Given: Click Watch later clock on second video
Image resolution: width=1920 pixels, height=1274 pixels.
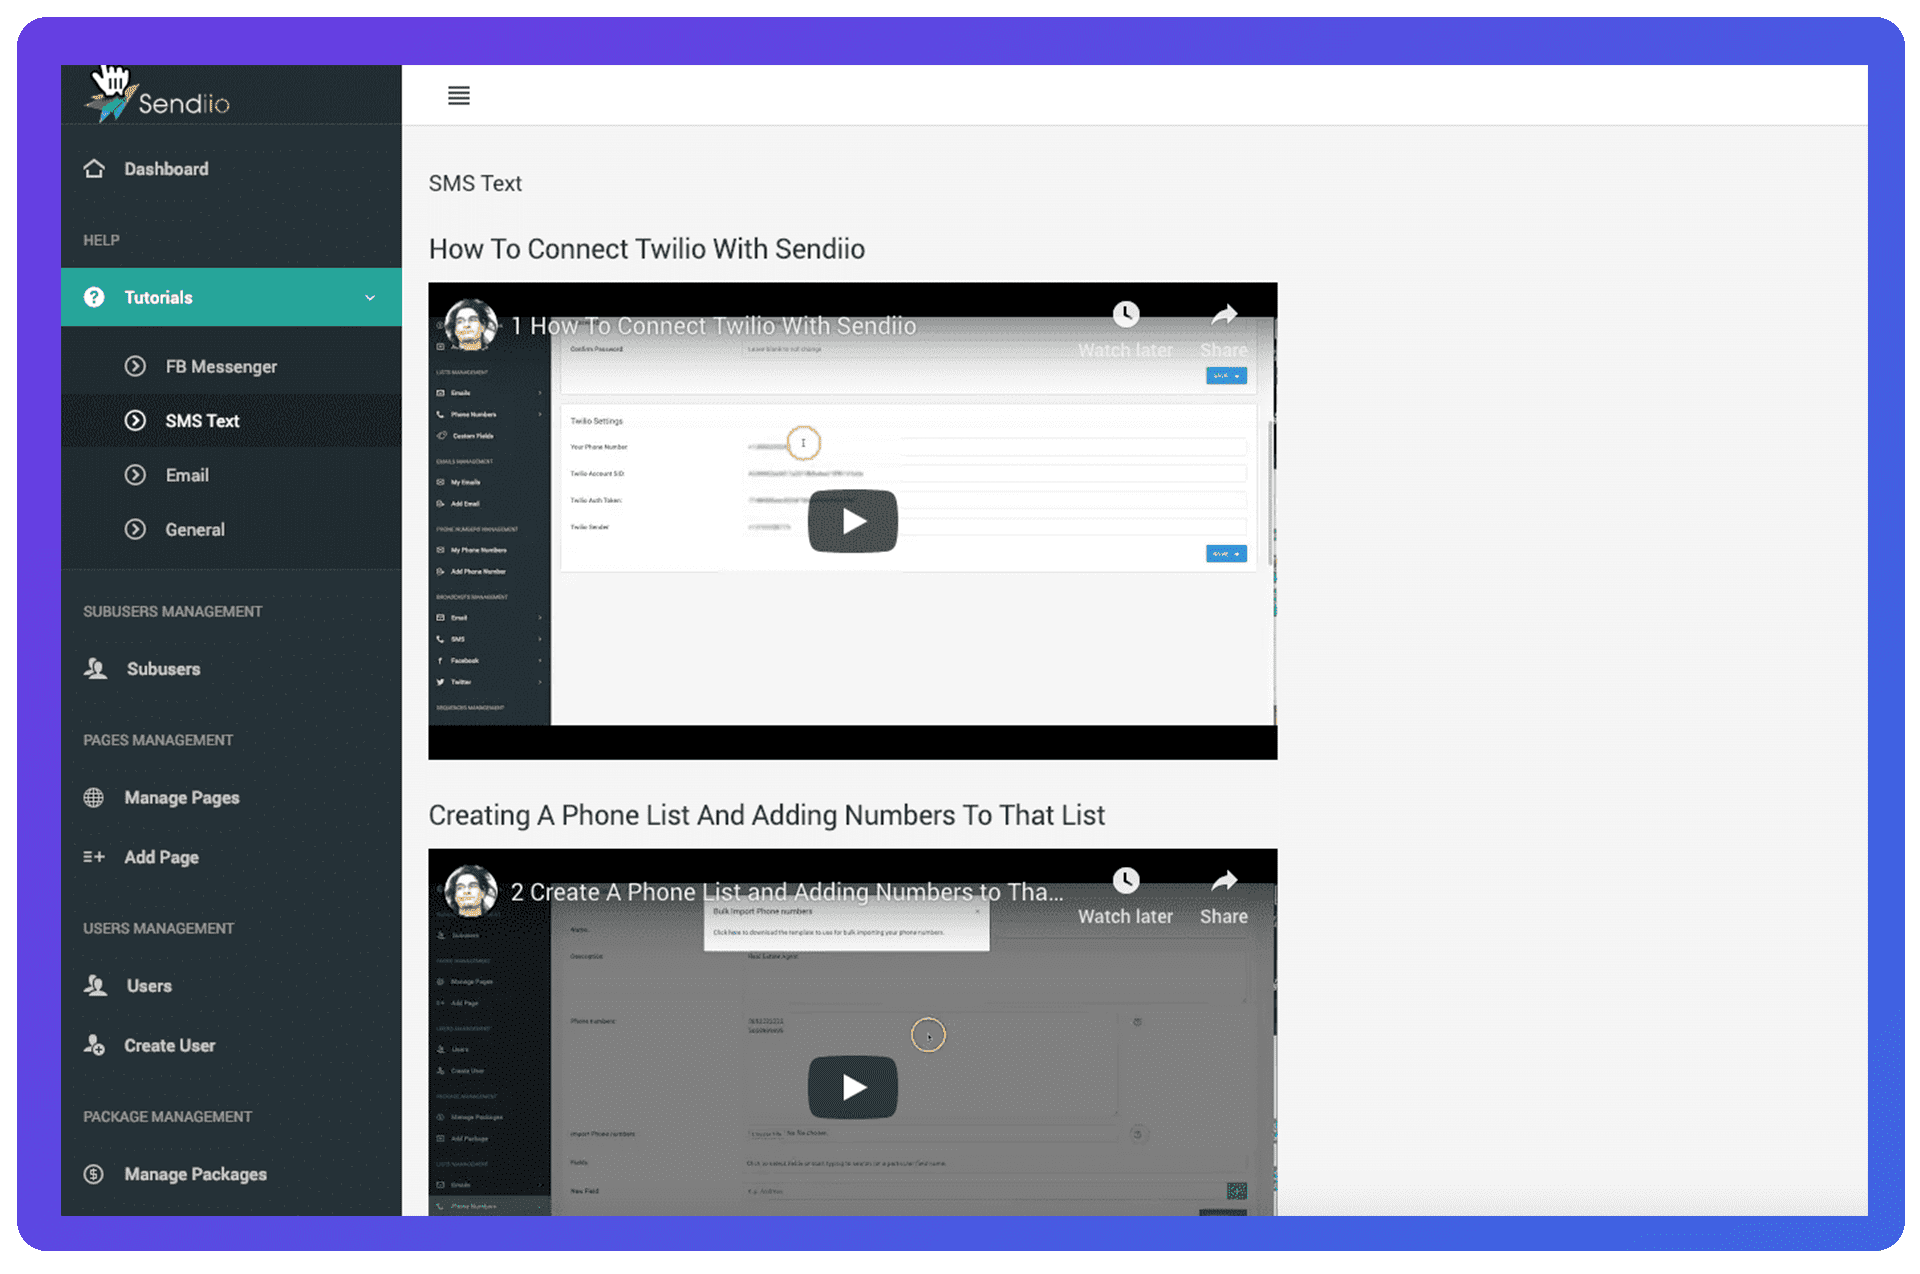Looking at the screenshot, I should (x=1126, y=881).
